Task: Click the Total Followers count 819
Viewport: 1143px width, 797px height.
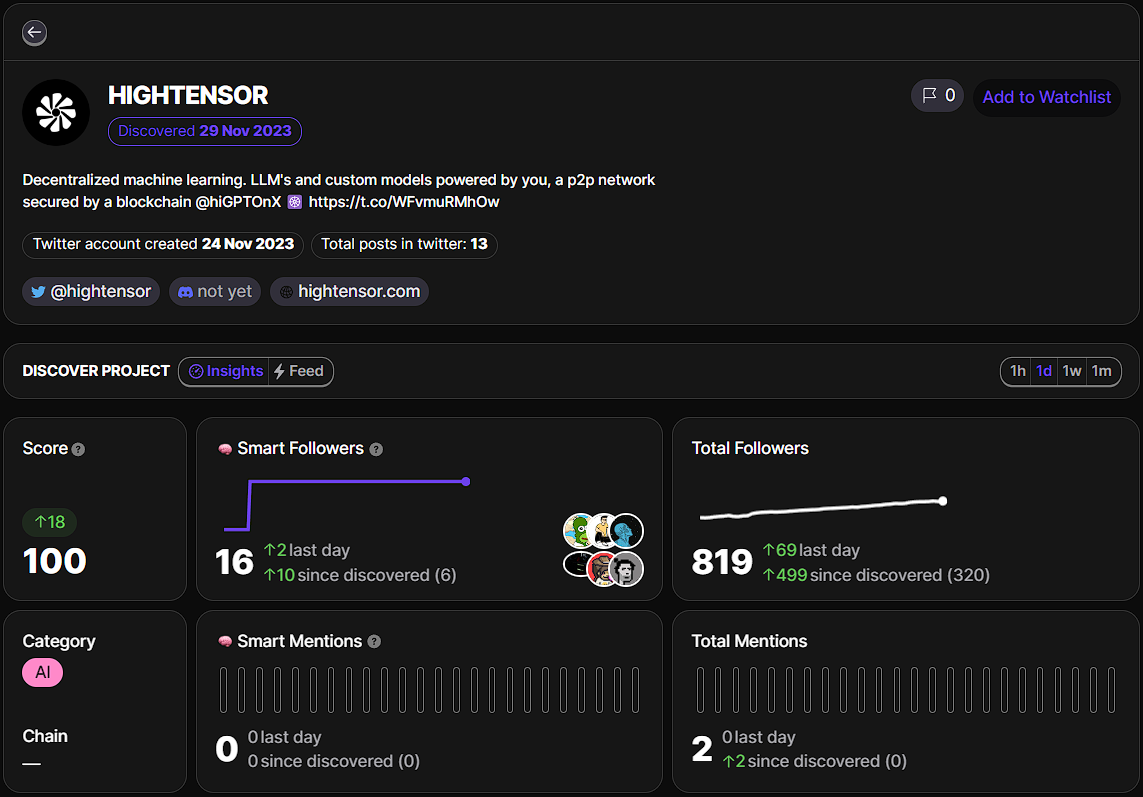Action: [x=722, y=563]
